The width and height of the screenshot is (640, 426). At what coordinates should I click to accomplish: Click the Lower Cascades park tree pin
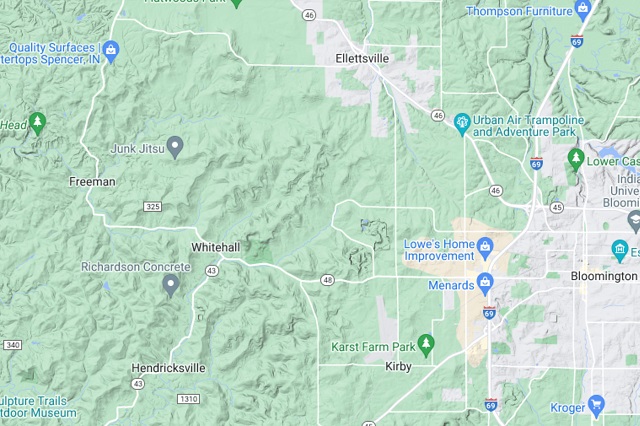pyautogui.click(x=576, y=159)
